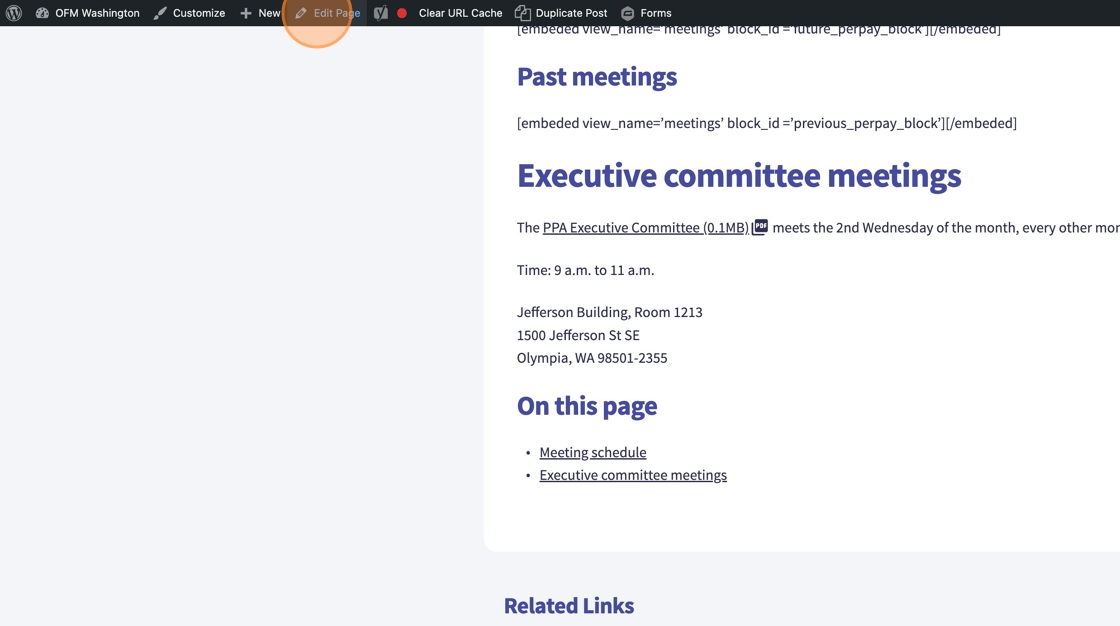The image size is (1120, 626).
Task: Click the previous_perpay_block embed shortcode text
Action: pyautogui.click(x=766, y=123)
